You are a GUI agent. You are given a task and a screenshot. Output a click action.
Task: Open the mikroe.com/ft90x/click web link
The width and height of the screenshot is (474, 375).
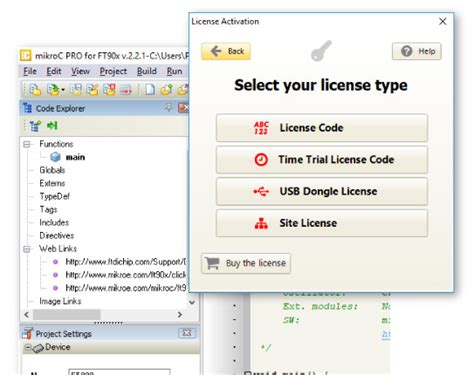coord(126,275)
